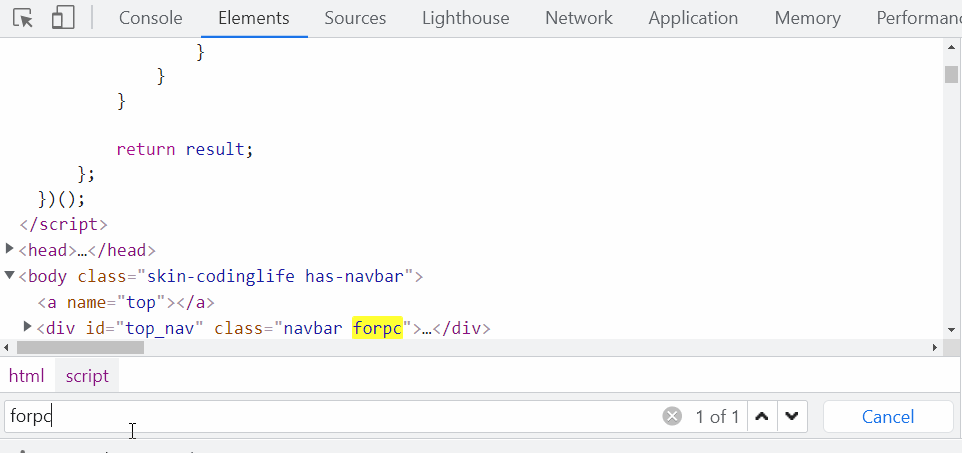Click the <head>…</head> row text
Screen dimensions: 962x453
click(x=87, y=250)
